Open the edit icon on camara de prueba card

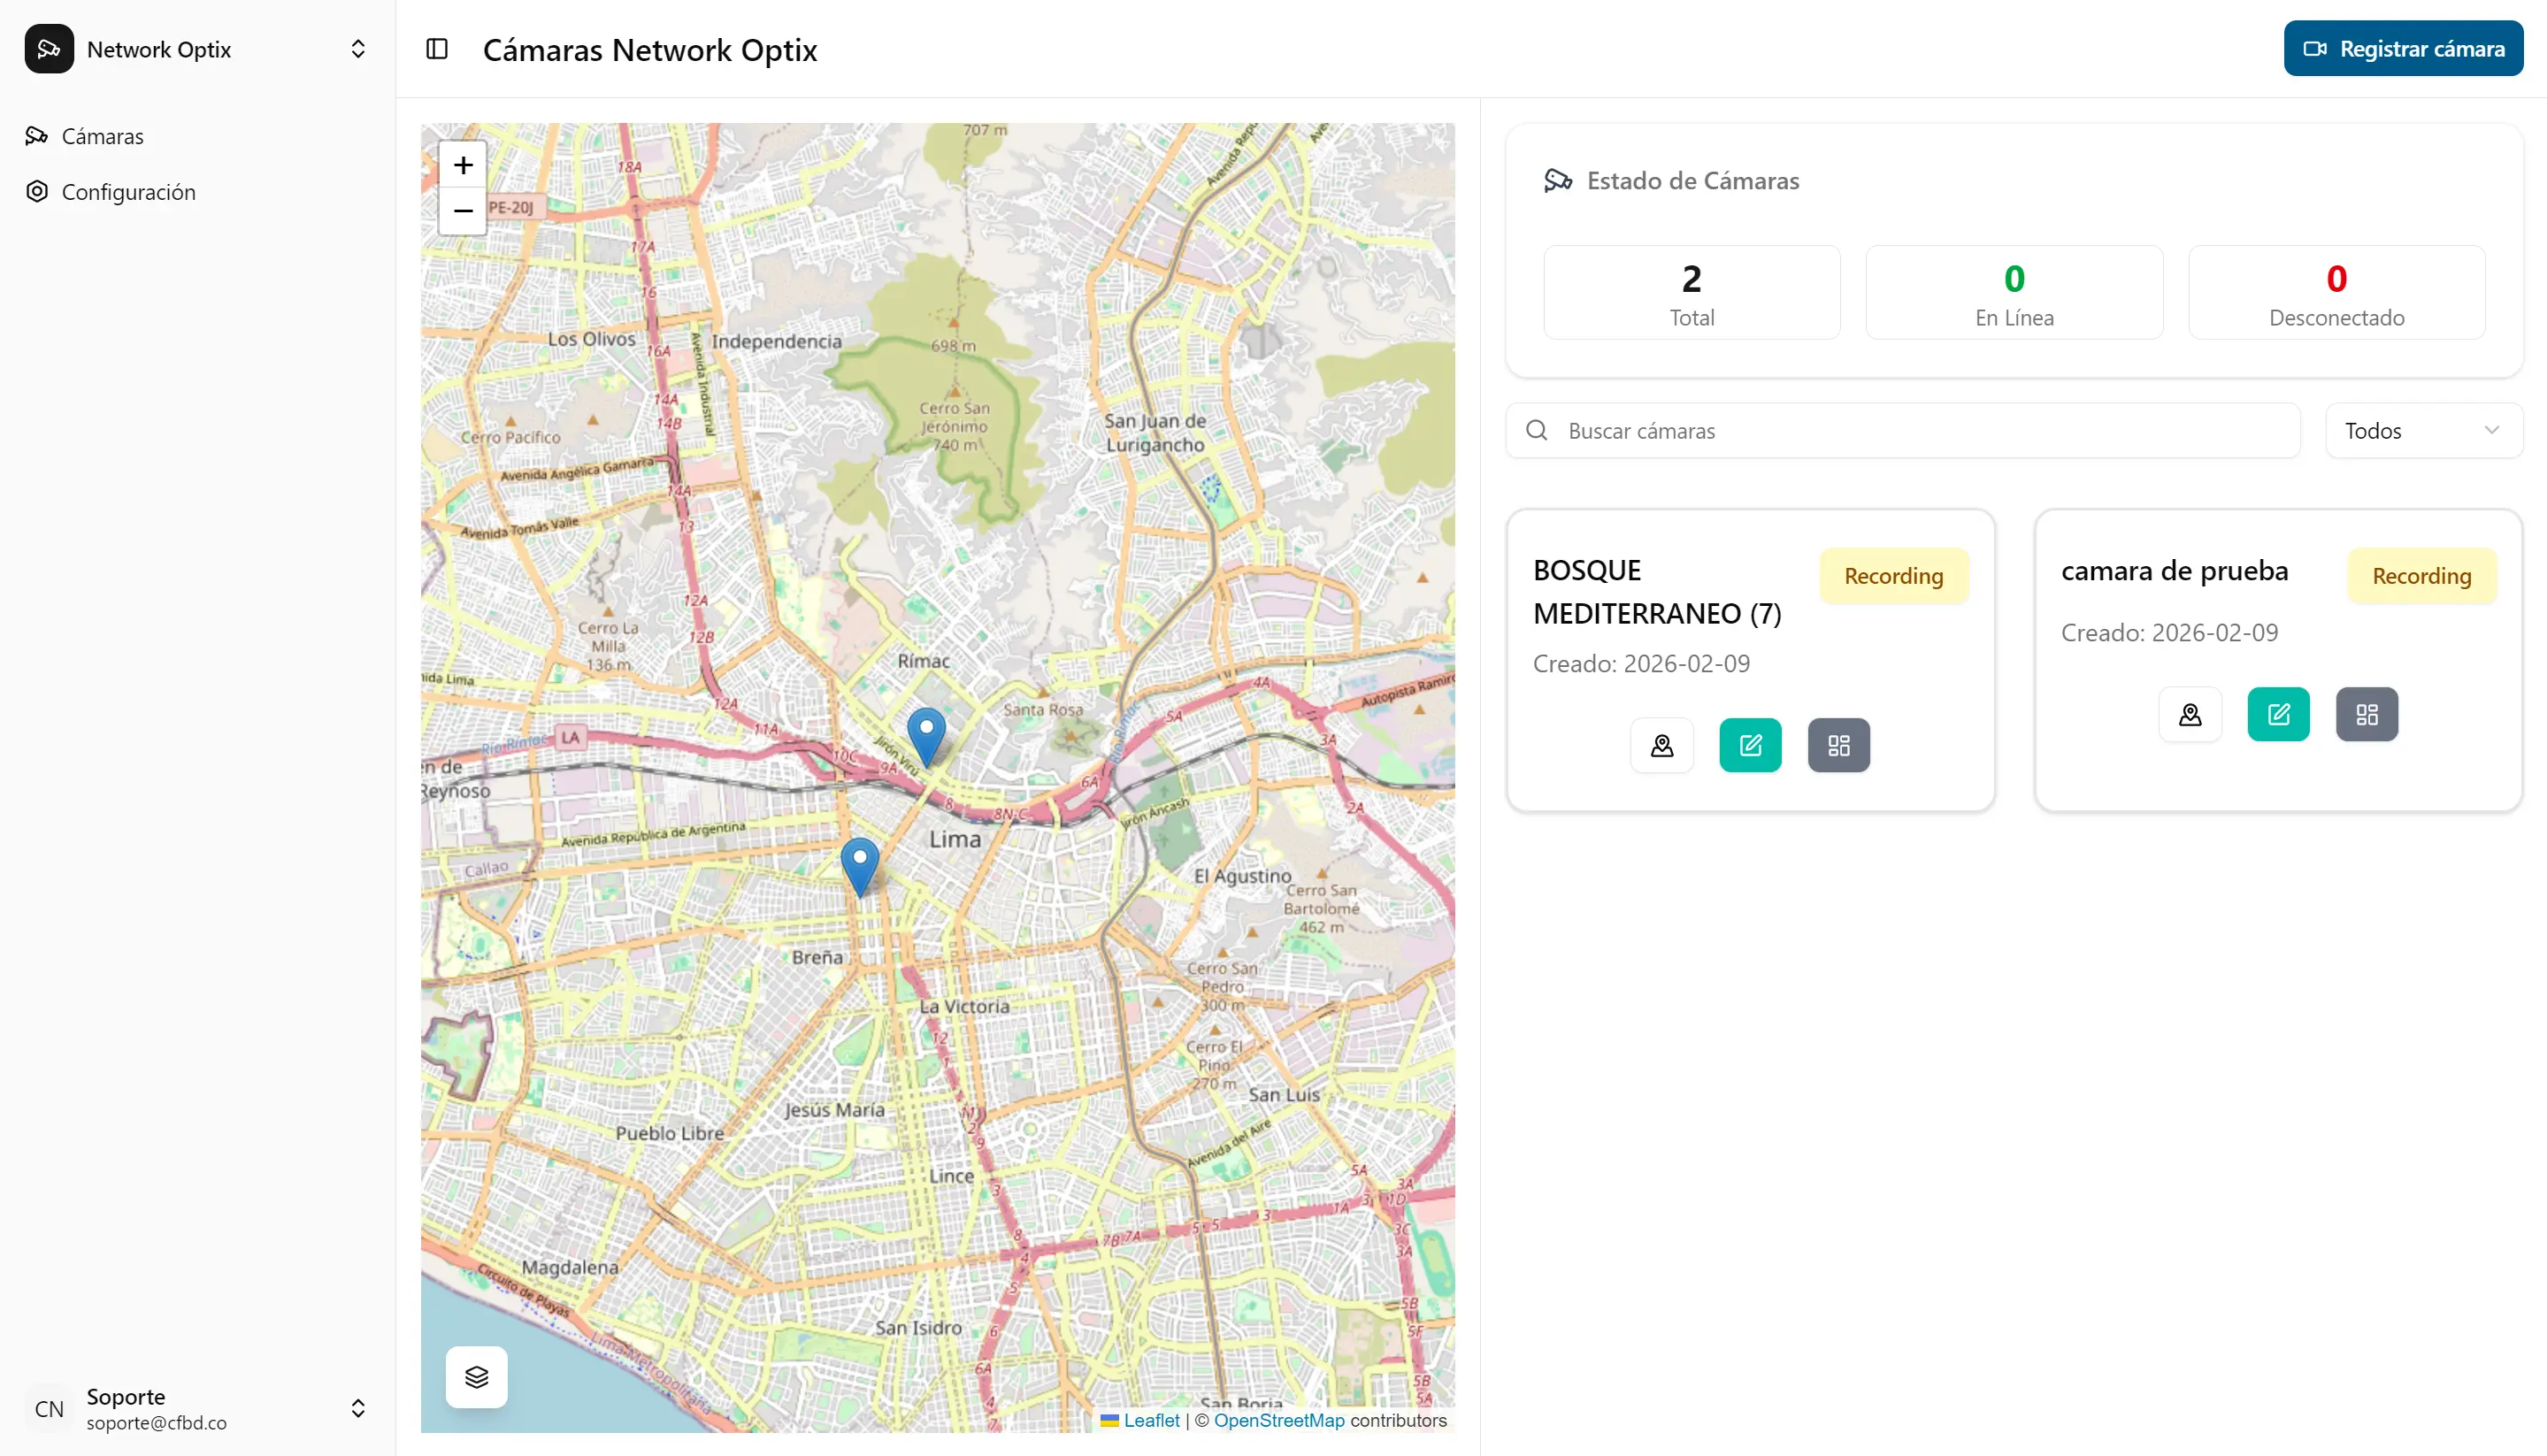(x=2278, y=713)
